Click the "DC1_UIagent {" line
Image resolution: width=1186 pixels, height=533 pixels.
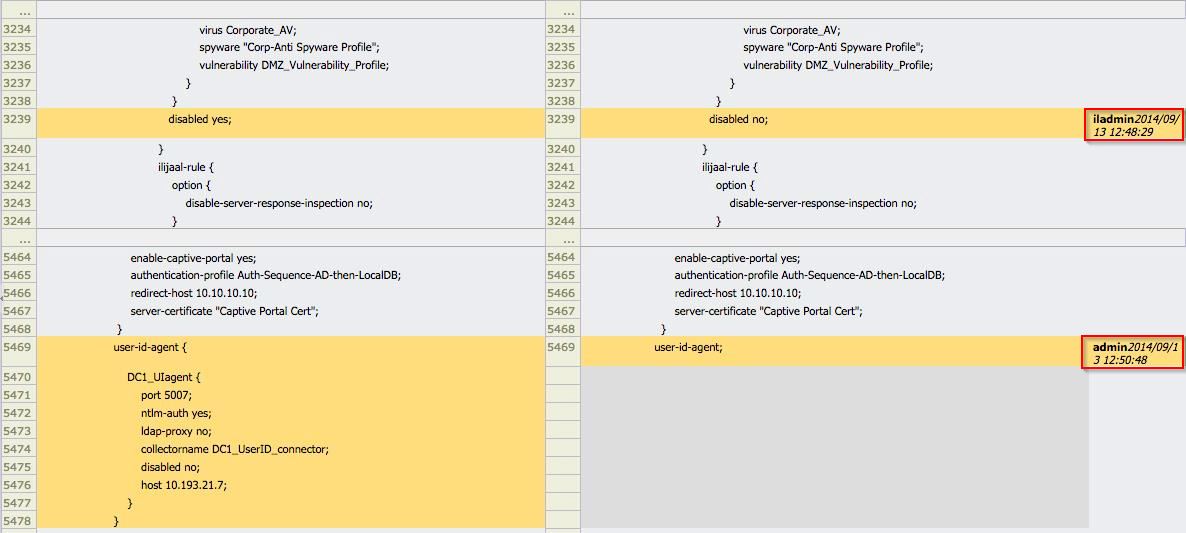coord(163,377)
